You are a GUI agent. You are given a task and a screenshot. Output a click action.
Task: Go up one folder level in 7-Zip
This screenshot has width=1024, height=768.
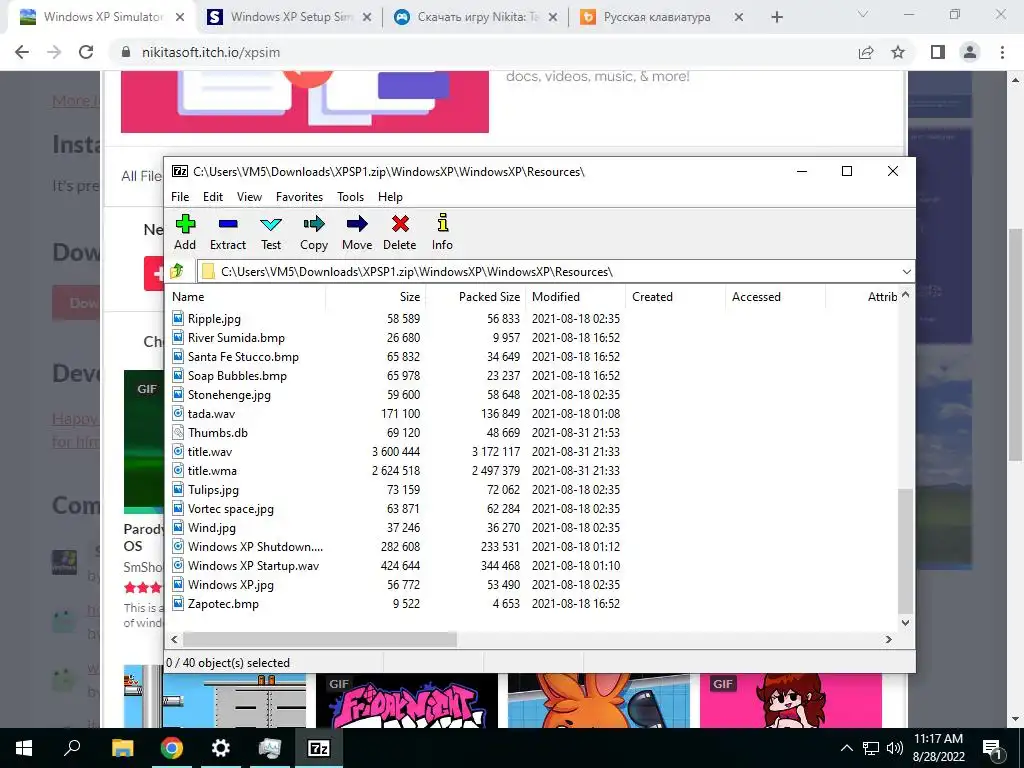(x=177, y=271)
